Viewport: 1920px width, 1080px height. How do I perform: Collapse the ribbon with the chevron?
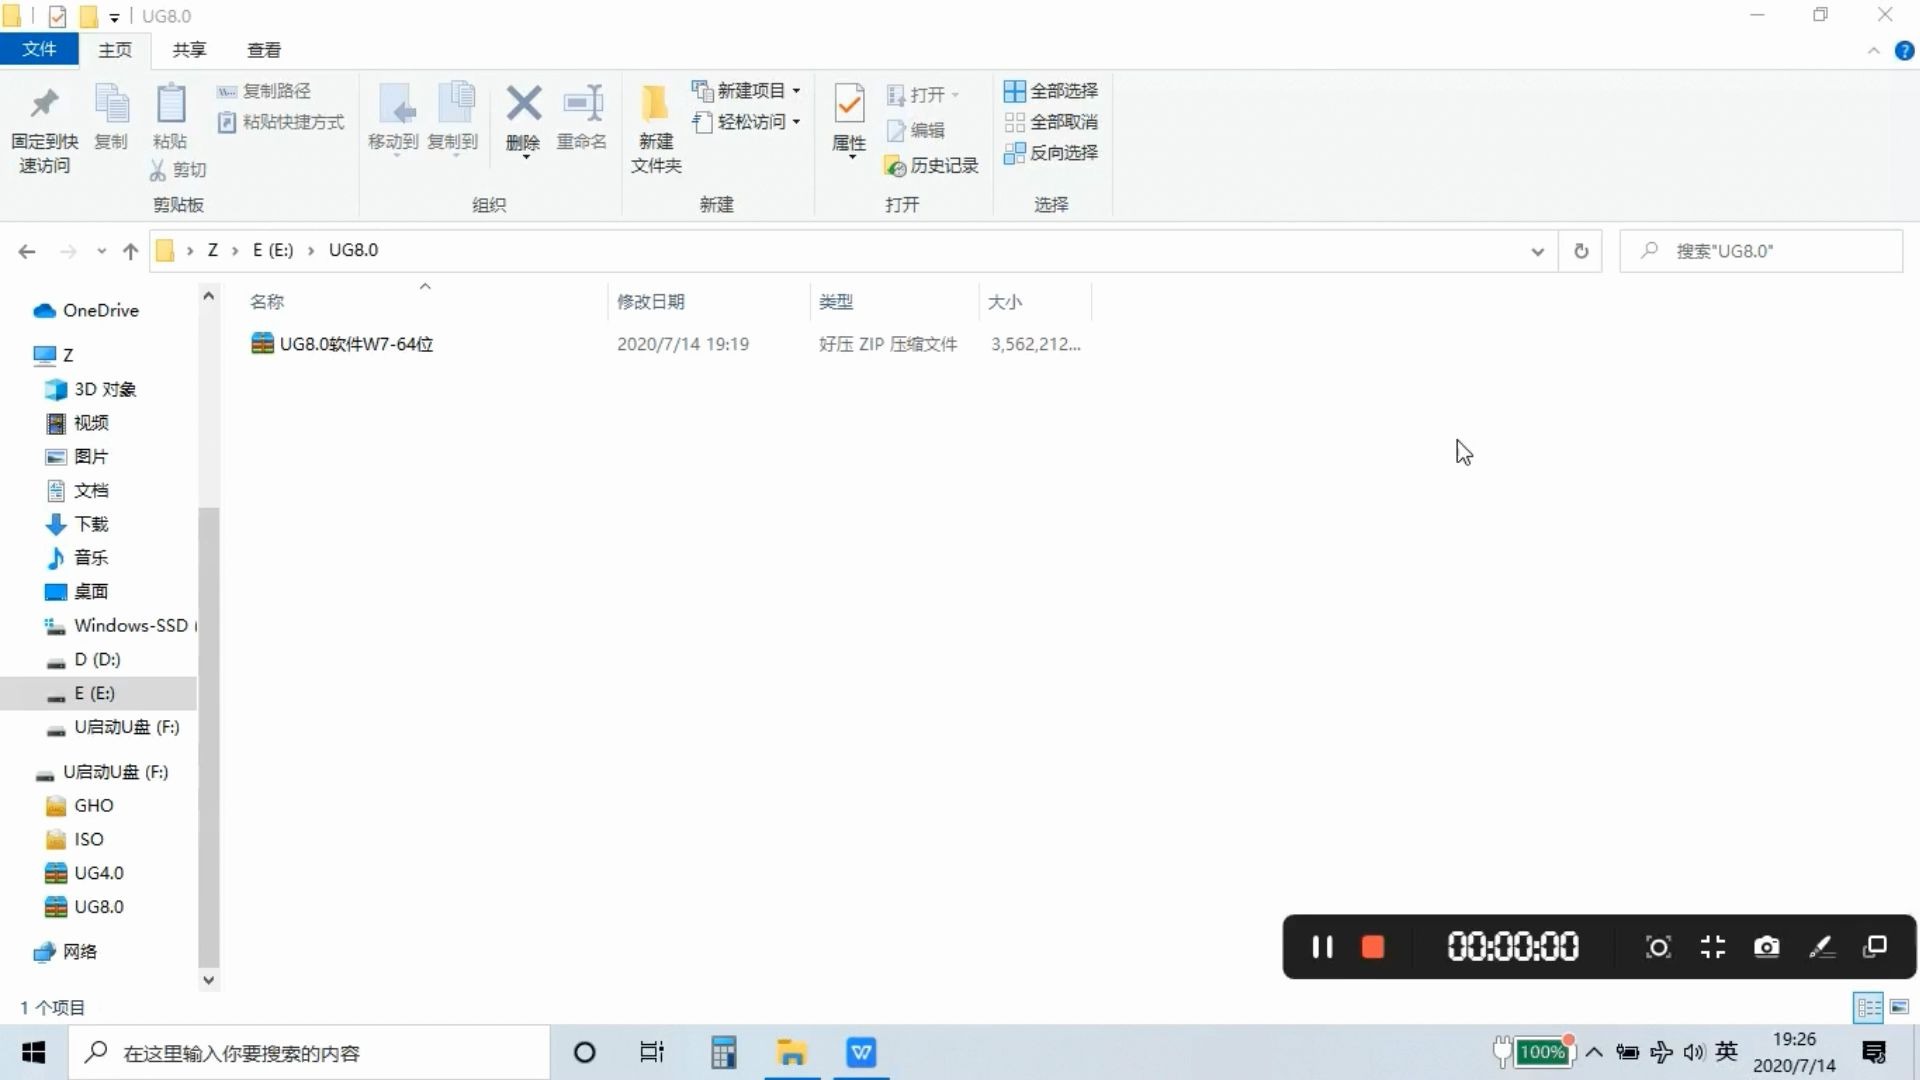point(1875,50)
